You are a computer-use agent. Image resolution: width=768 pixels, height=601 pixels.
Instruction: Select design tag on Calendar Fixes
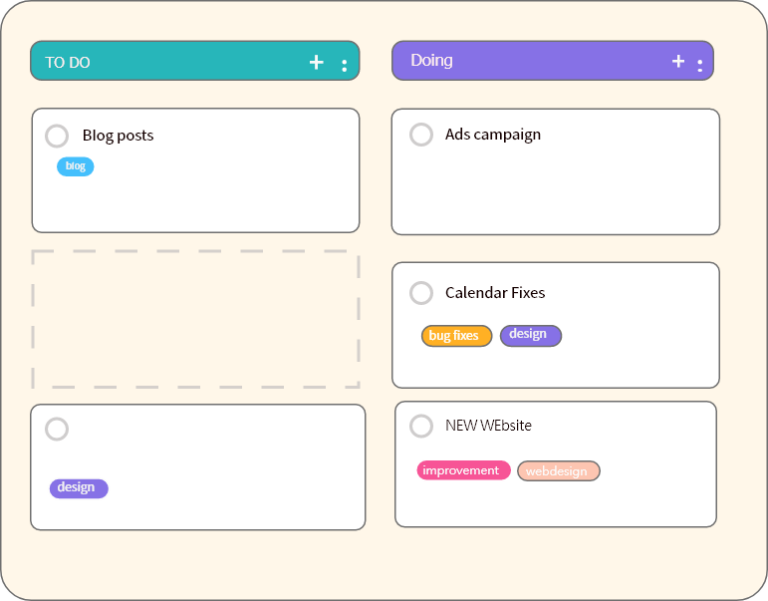point(530,335)
